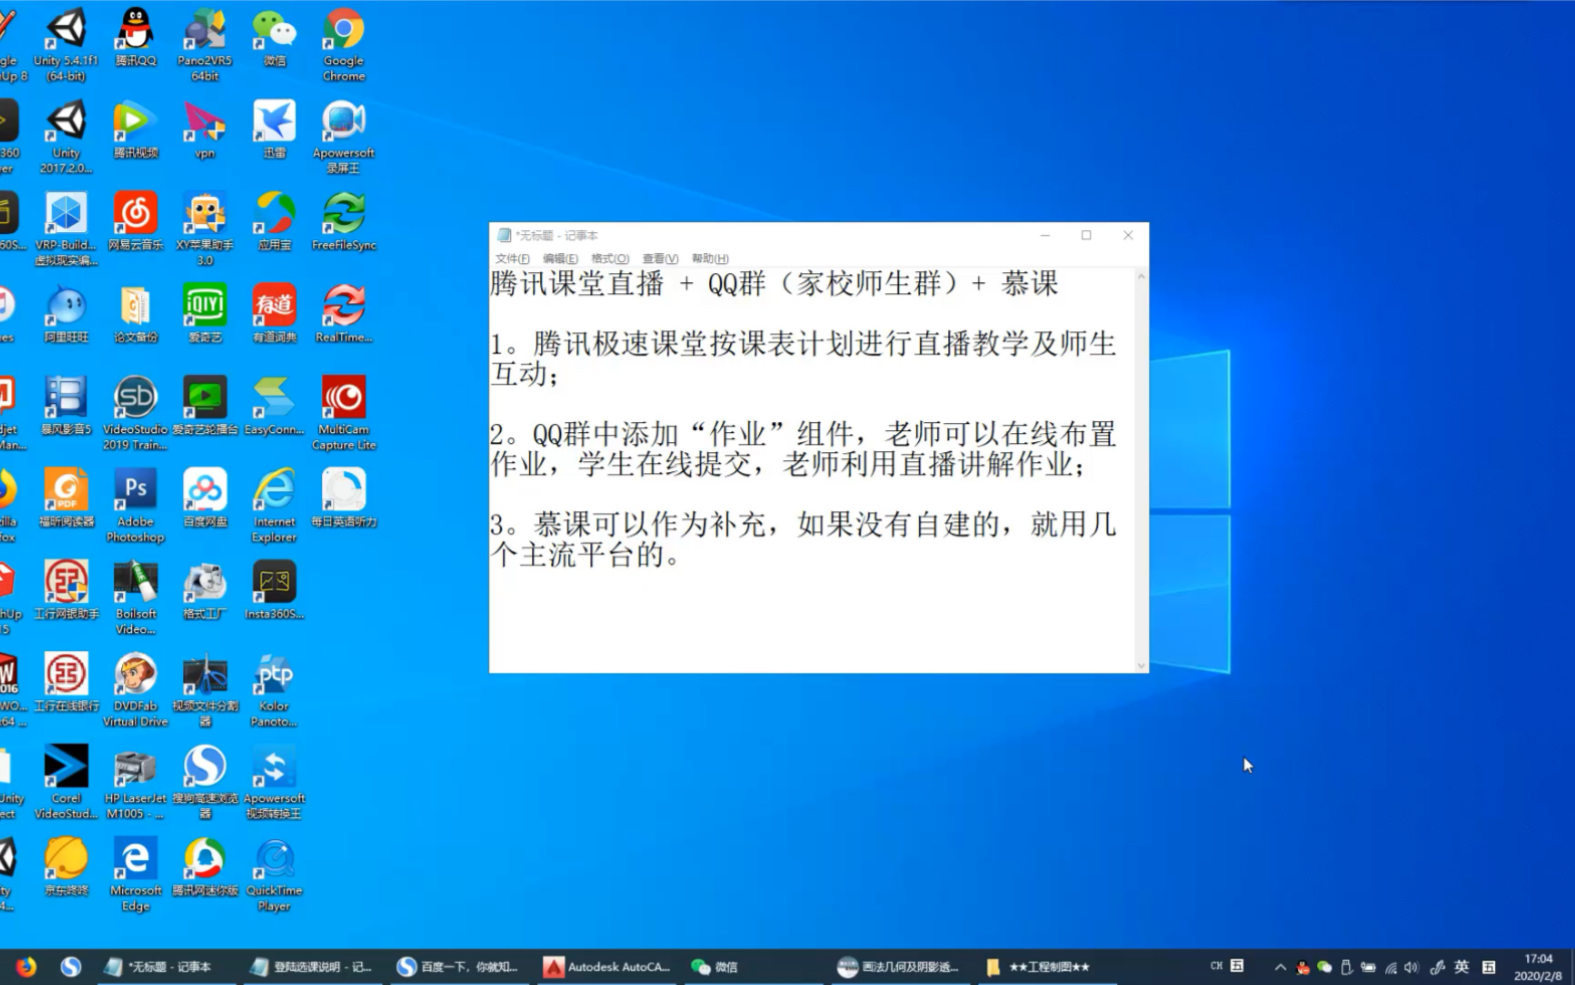Open the iQIYI desktop icon

(x=205, y=314)
